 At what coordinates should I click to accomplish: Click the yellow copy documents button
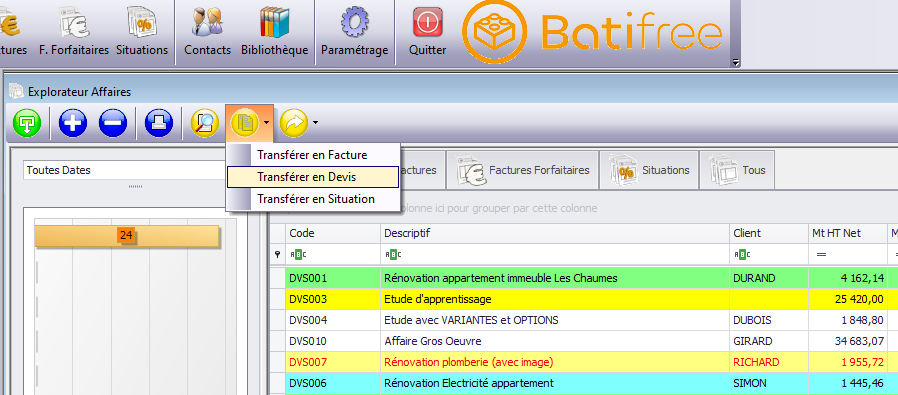tap(244, 123)
